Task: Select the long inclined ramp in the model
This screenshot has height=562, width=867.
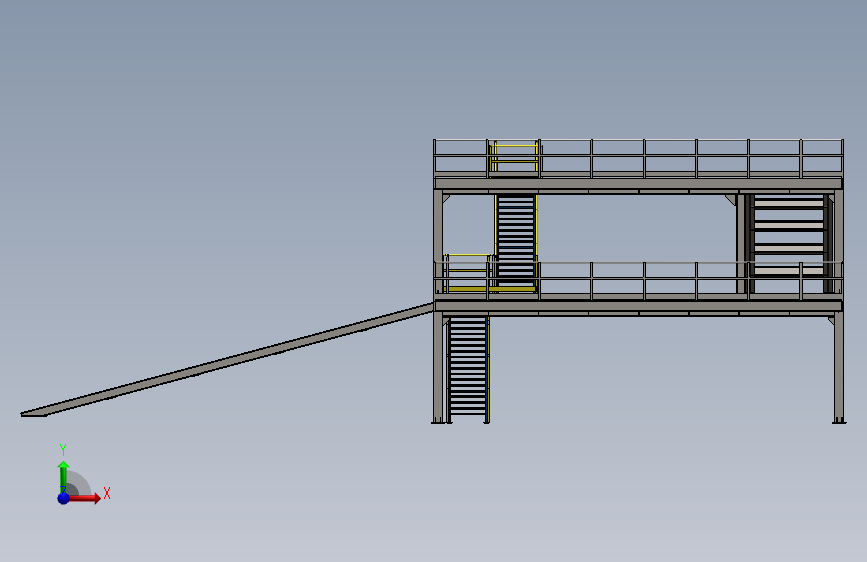Action: coord(227,360)
